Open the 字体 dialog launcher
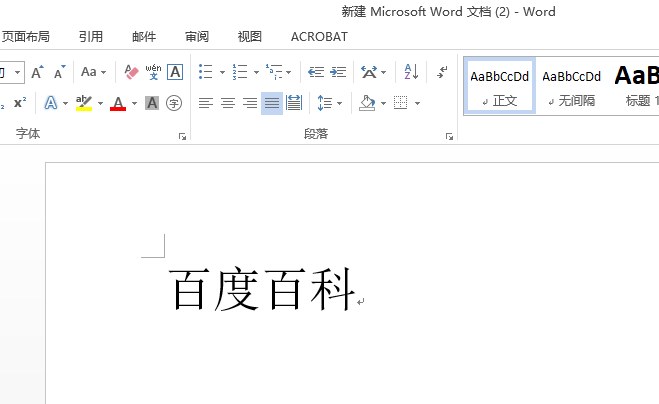 pyautogui.click(x=182, y=136)
